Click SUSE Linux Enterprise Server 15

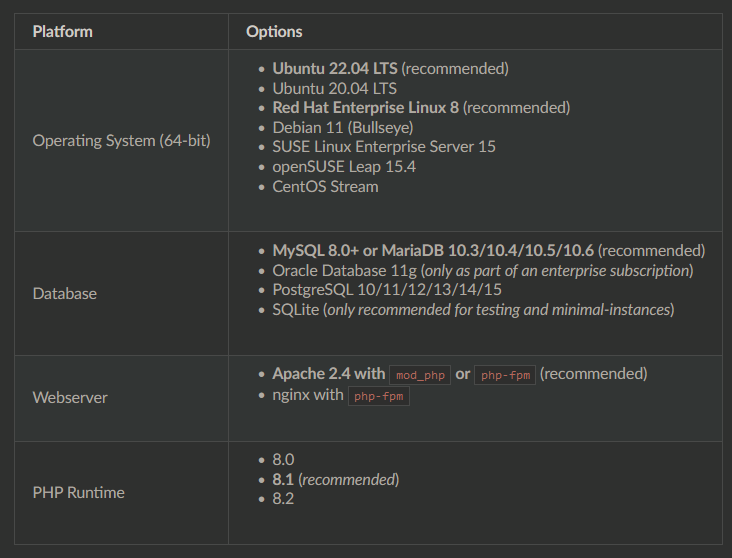[383, 147]
